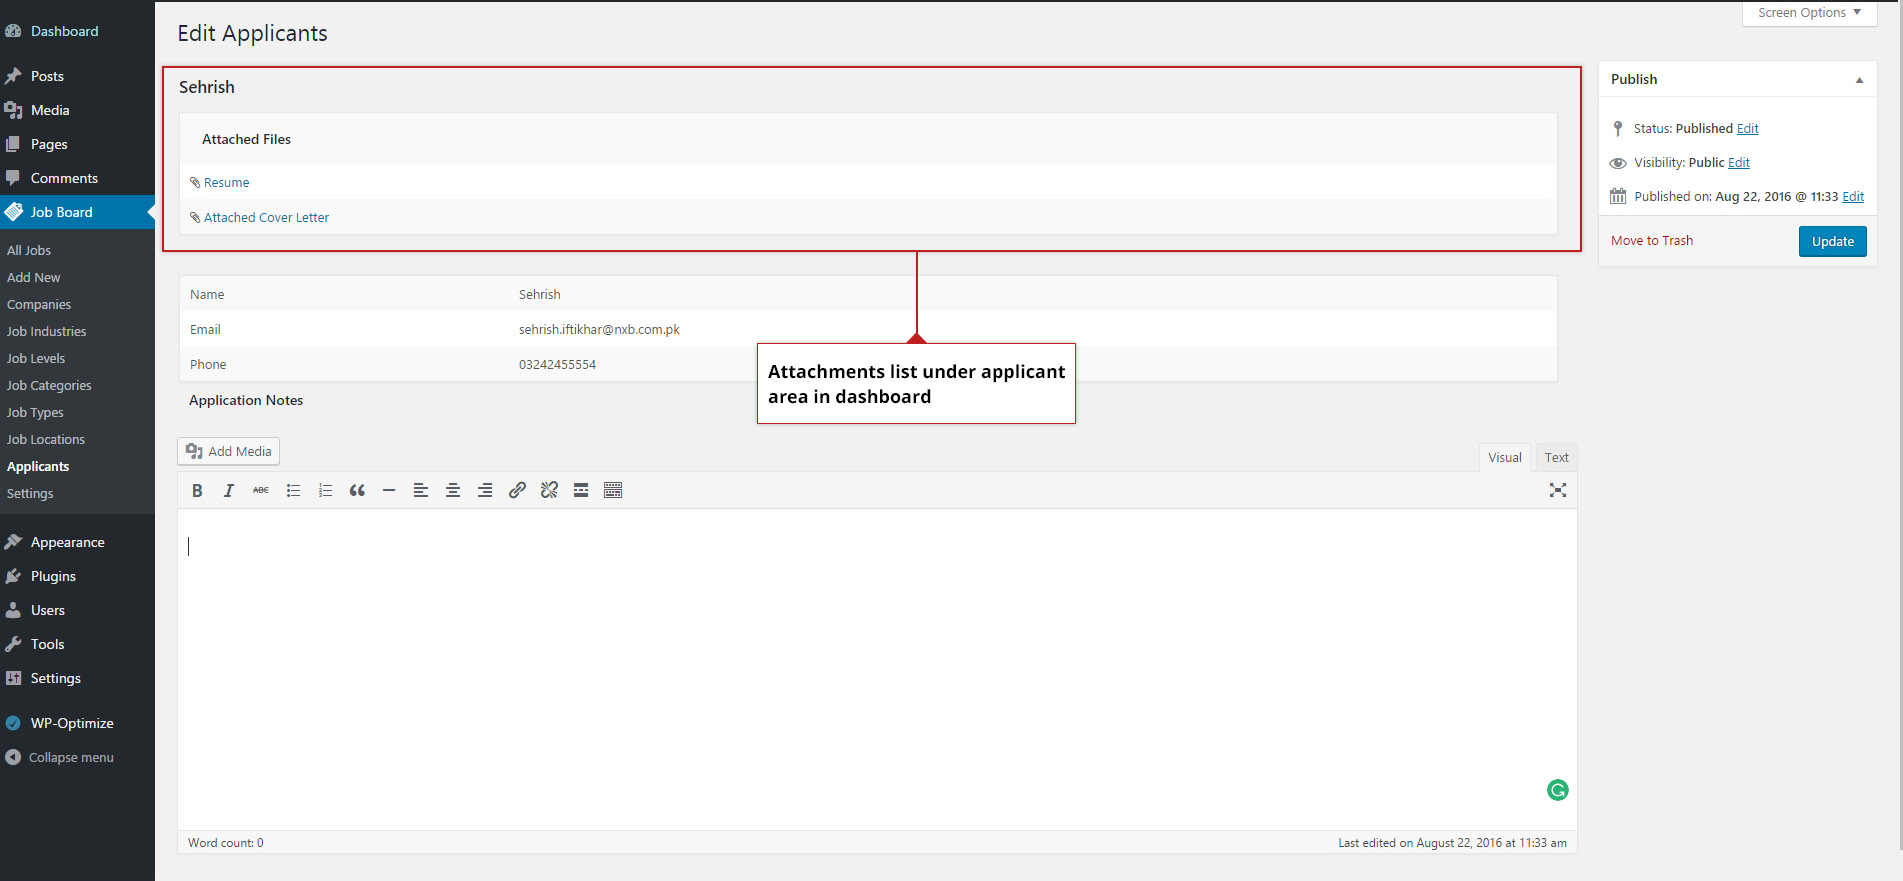Click the Grammarly icon in editor

[x=1558, y=790]
